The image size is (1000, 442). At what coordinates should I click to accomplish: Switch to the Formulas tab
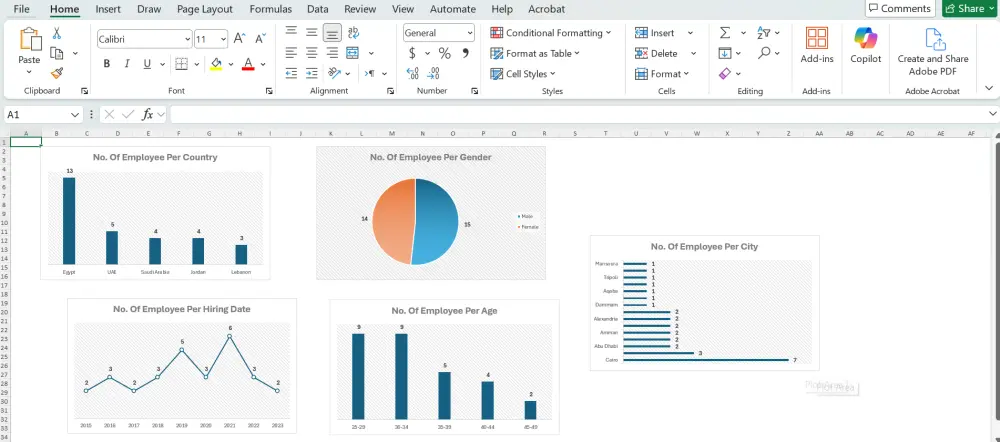[x=270, y=9]
